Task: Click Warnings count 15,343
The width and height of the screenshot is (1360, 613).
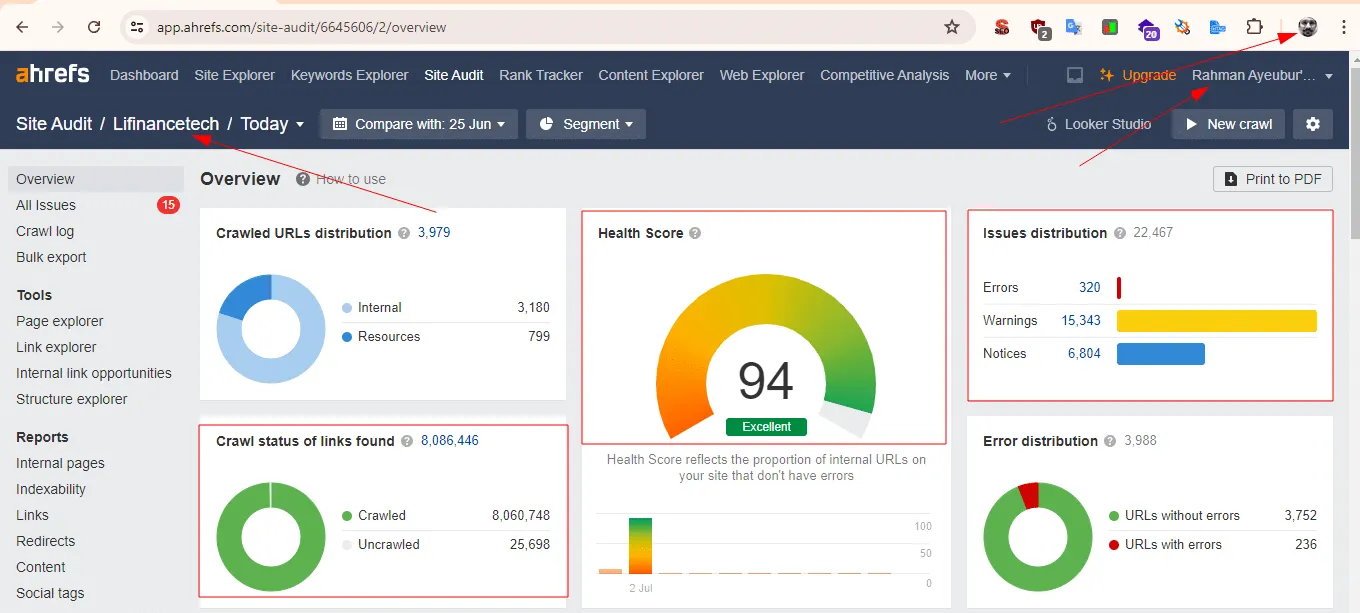Action: point(1081,320)
